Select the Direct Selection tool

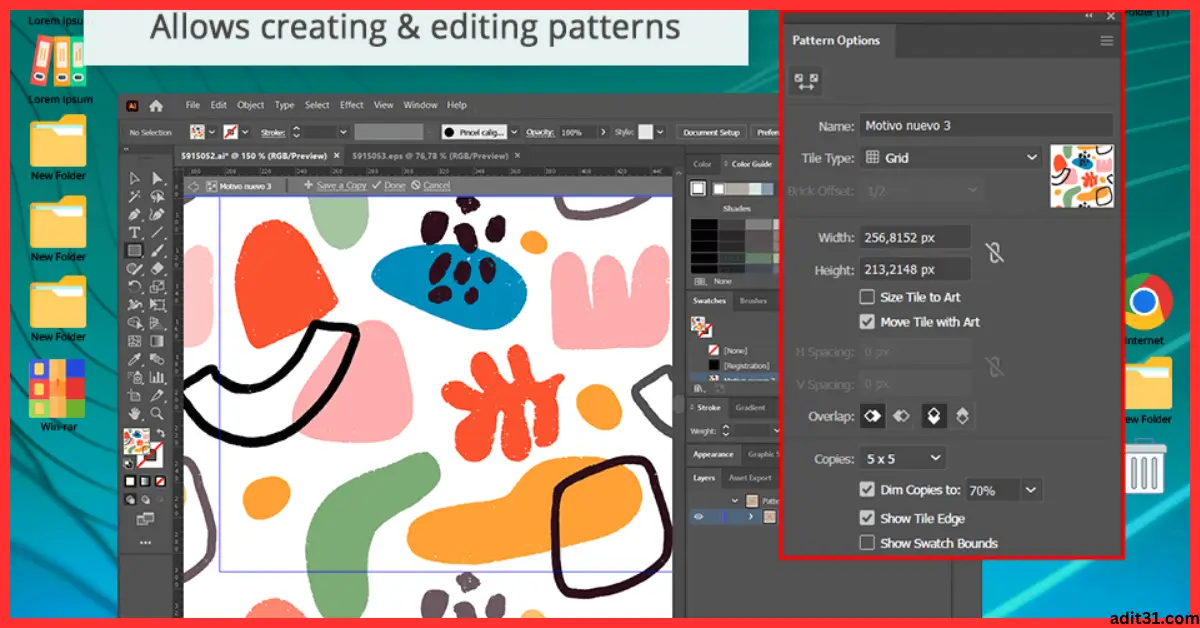[x=157, y=178]
